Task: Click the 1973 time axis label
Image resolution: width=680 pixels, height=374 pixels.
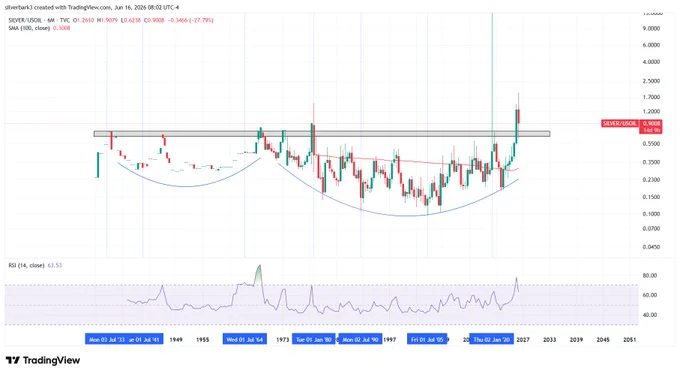Action: (283, 340)
